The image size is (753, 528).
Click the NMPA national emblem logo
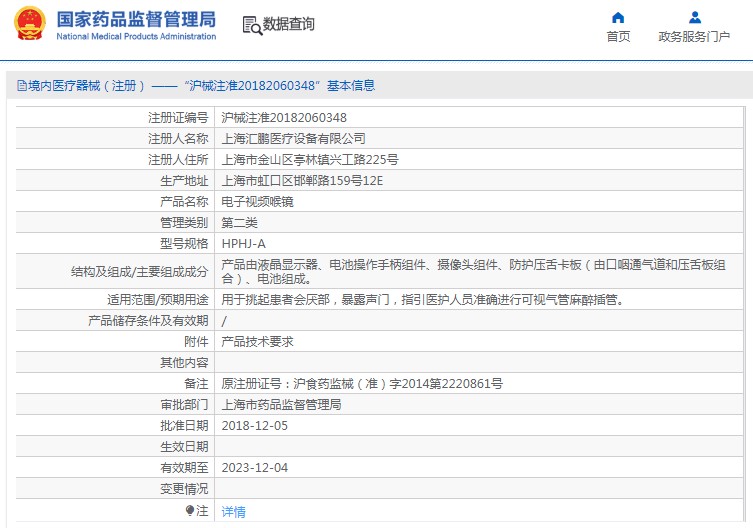click(29, 25)
